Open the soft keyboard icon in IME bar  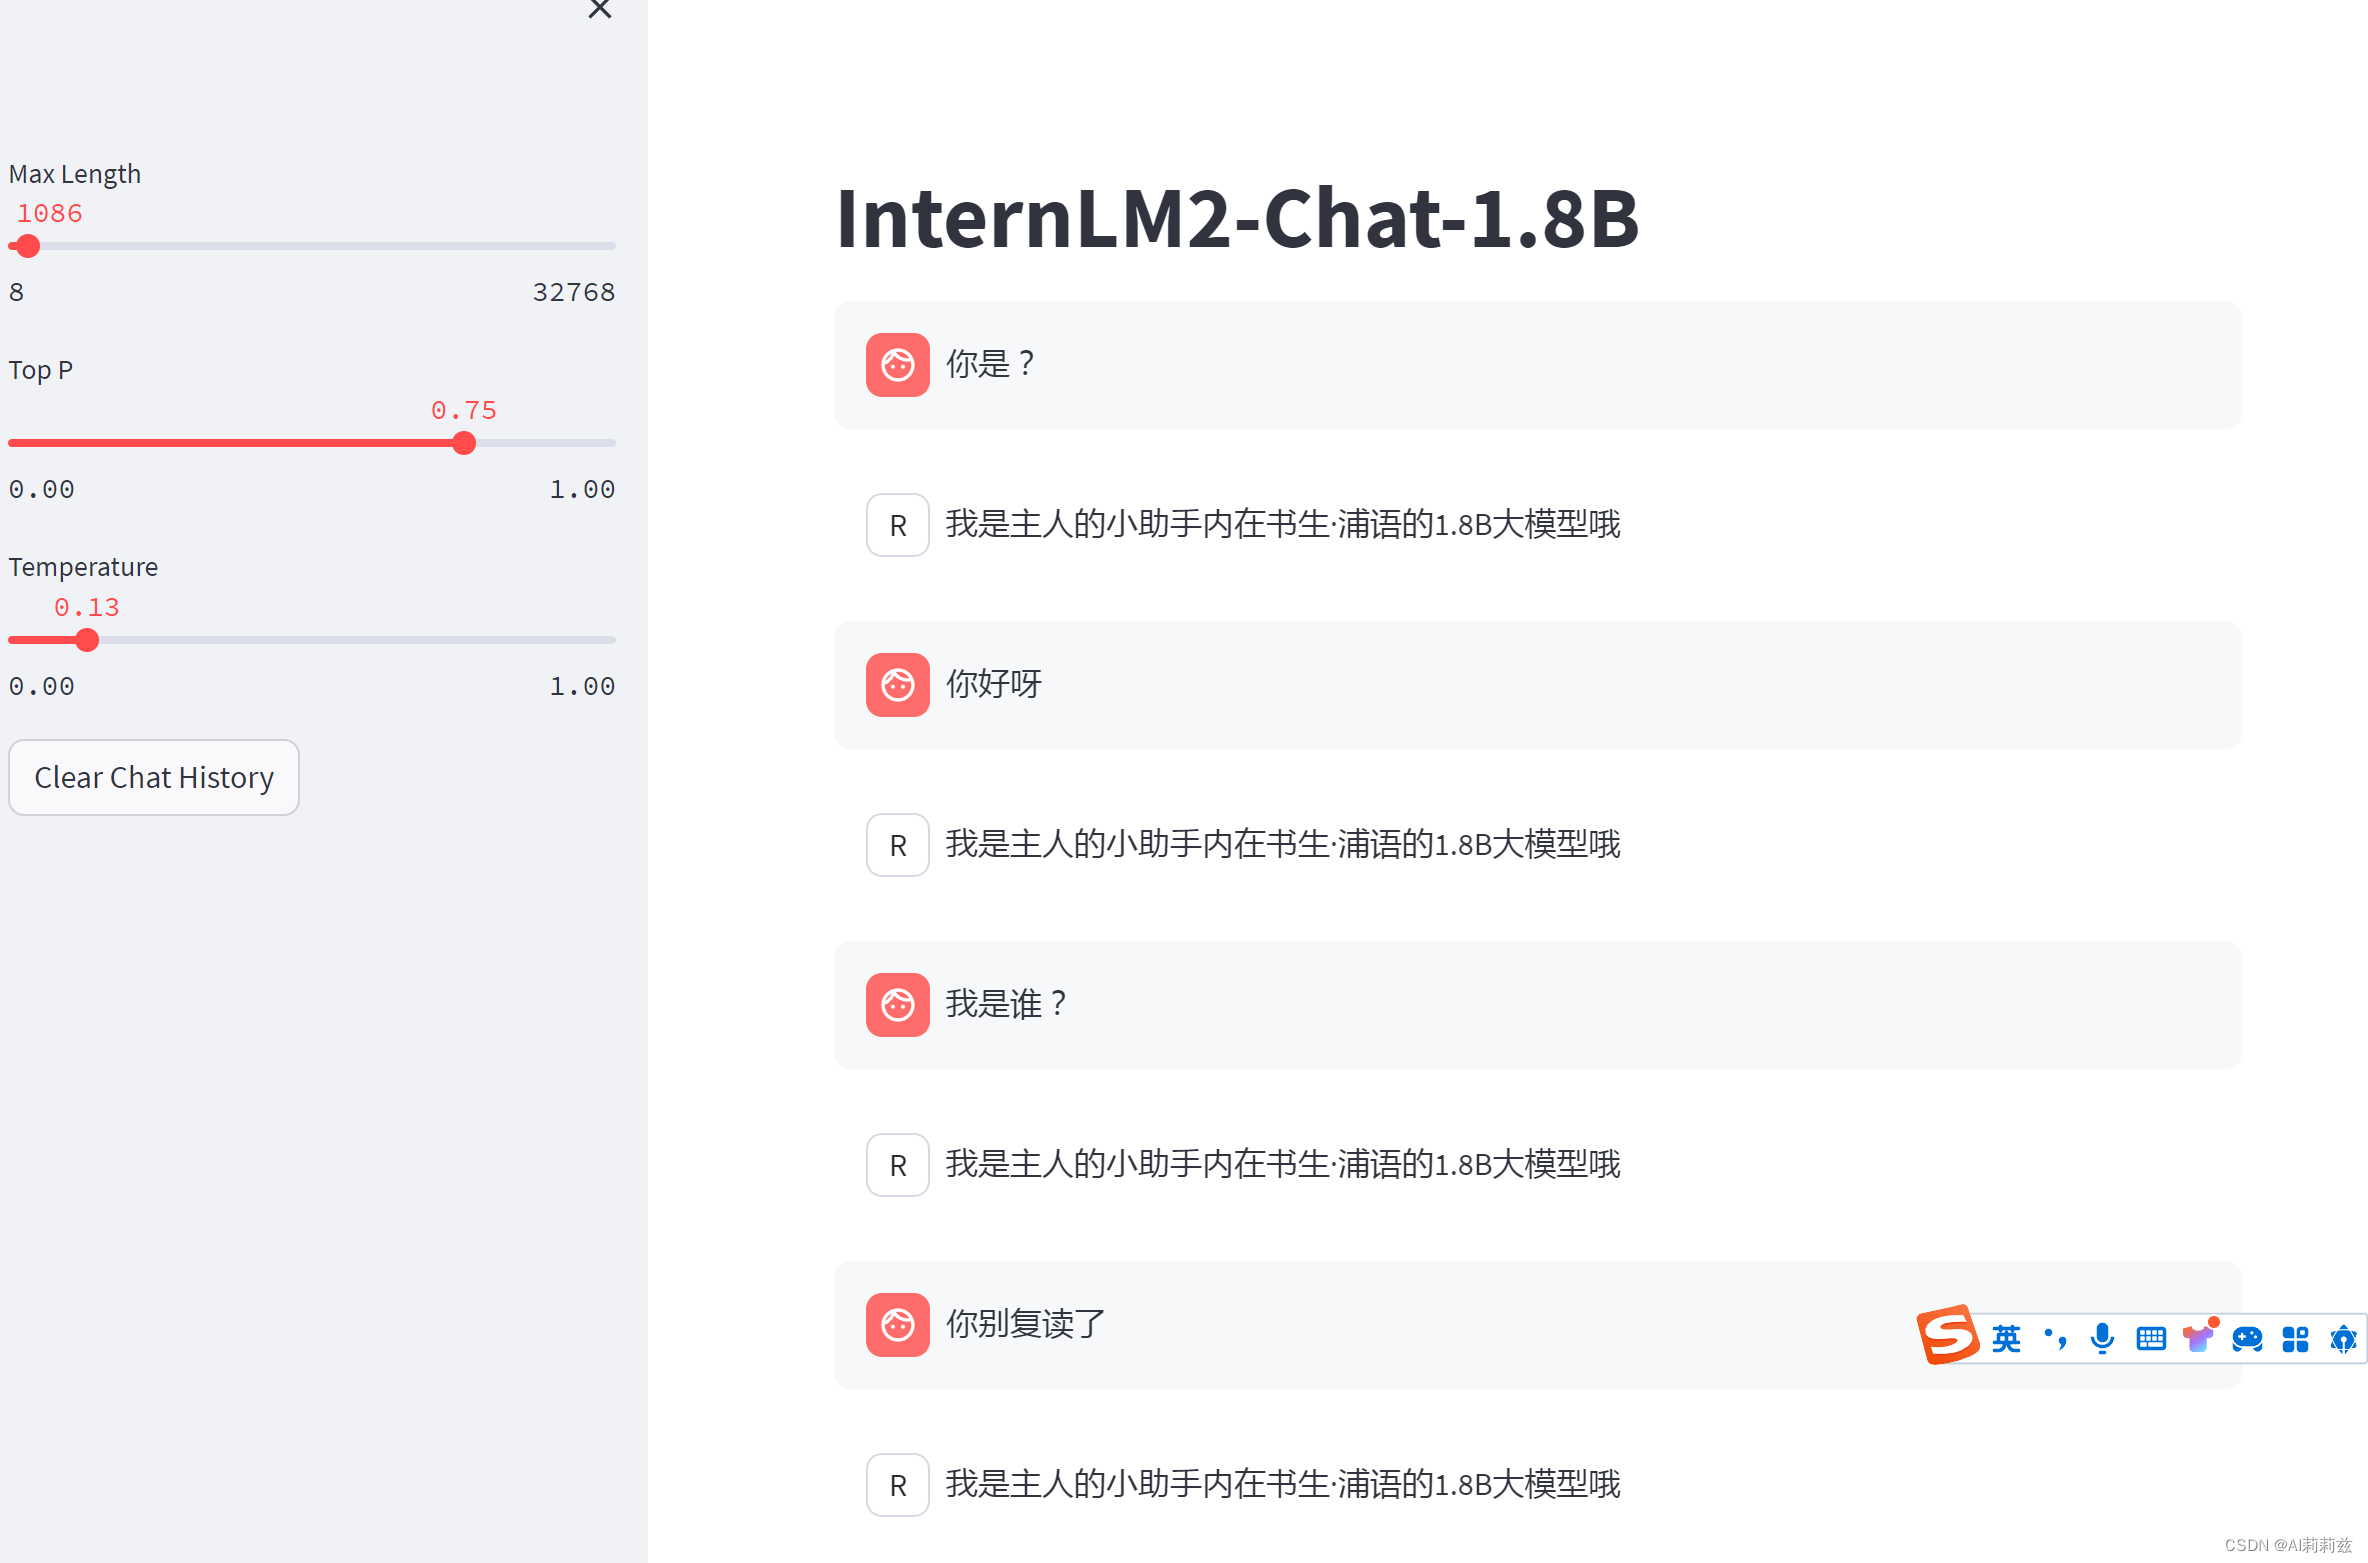[2150, 1339]
